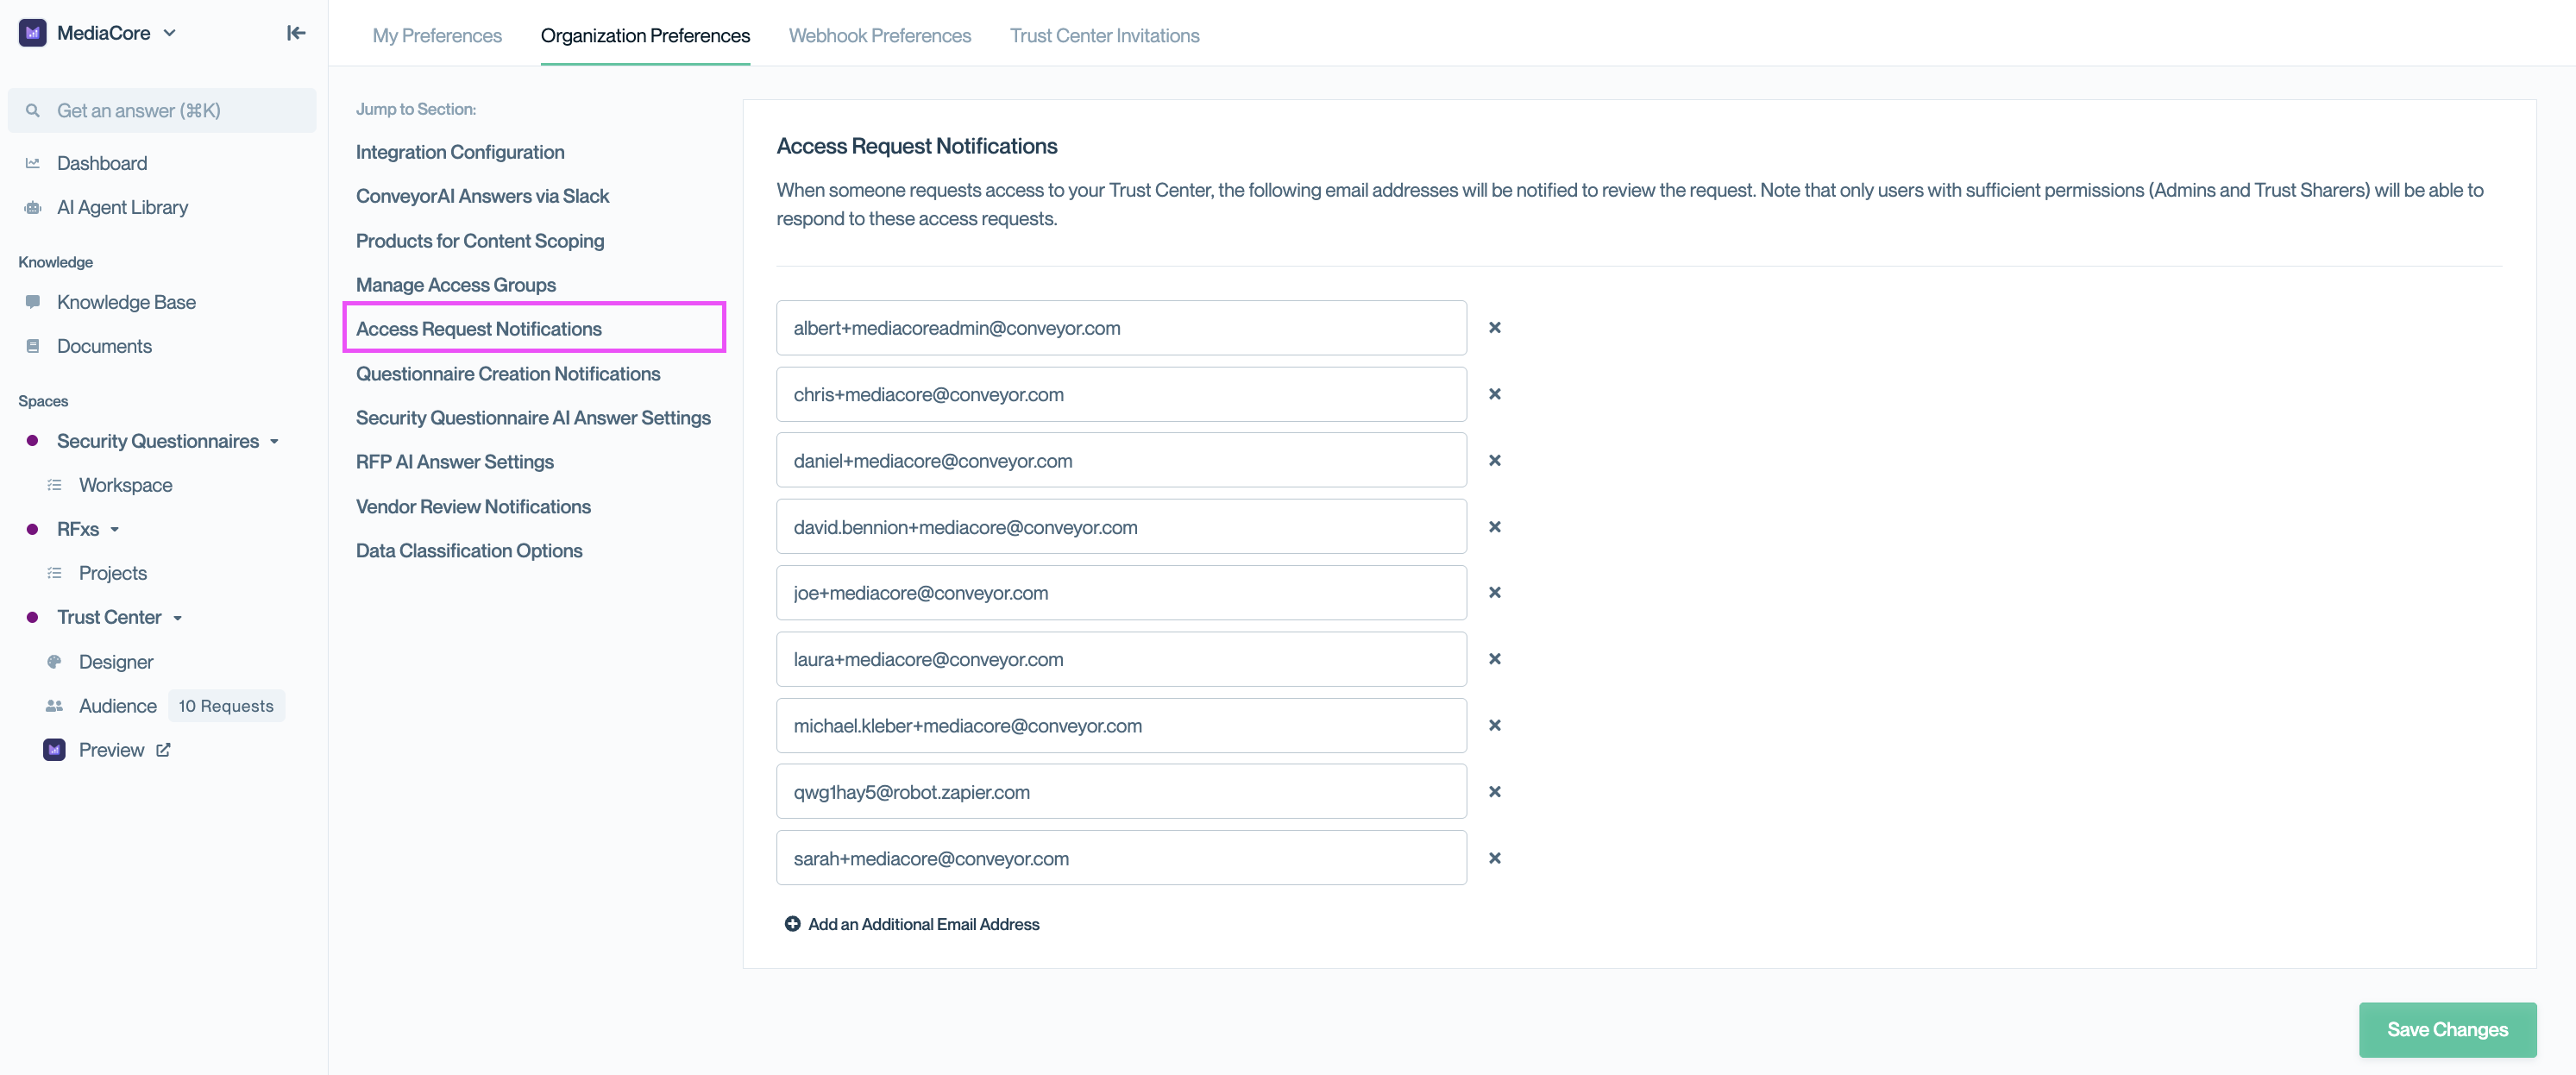Click the Get an answer search field
This screenshot has height=1075, width=2576.
[162, 111]
